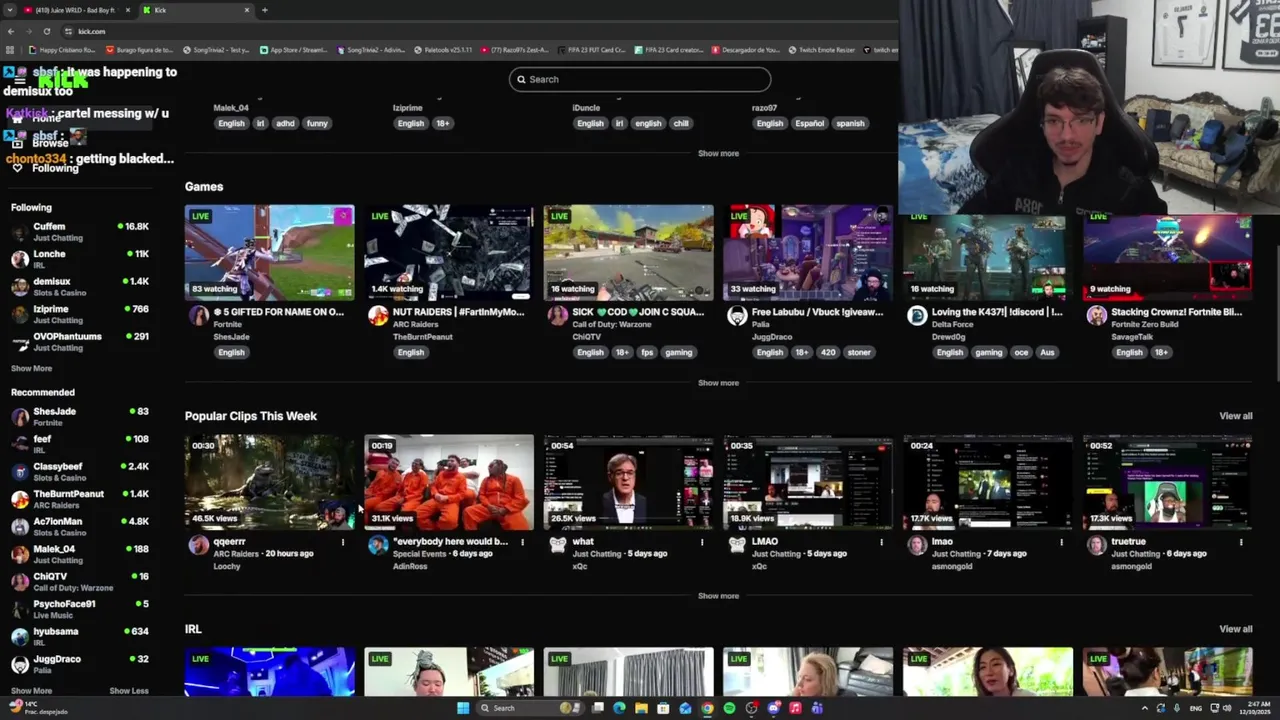Open options menu for lmao asmongold clip

(x=1062, y=542)
